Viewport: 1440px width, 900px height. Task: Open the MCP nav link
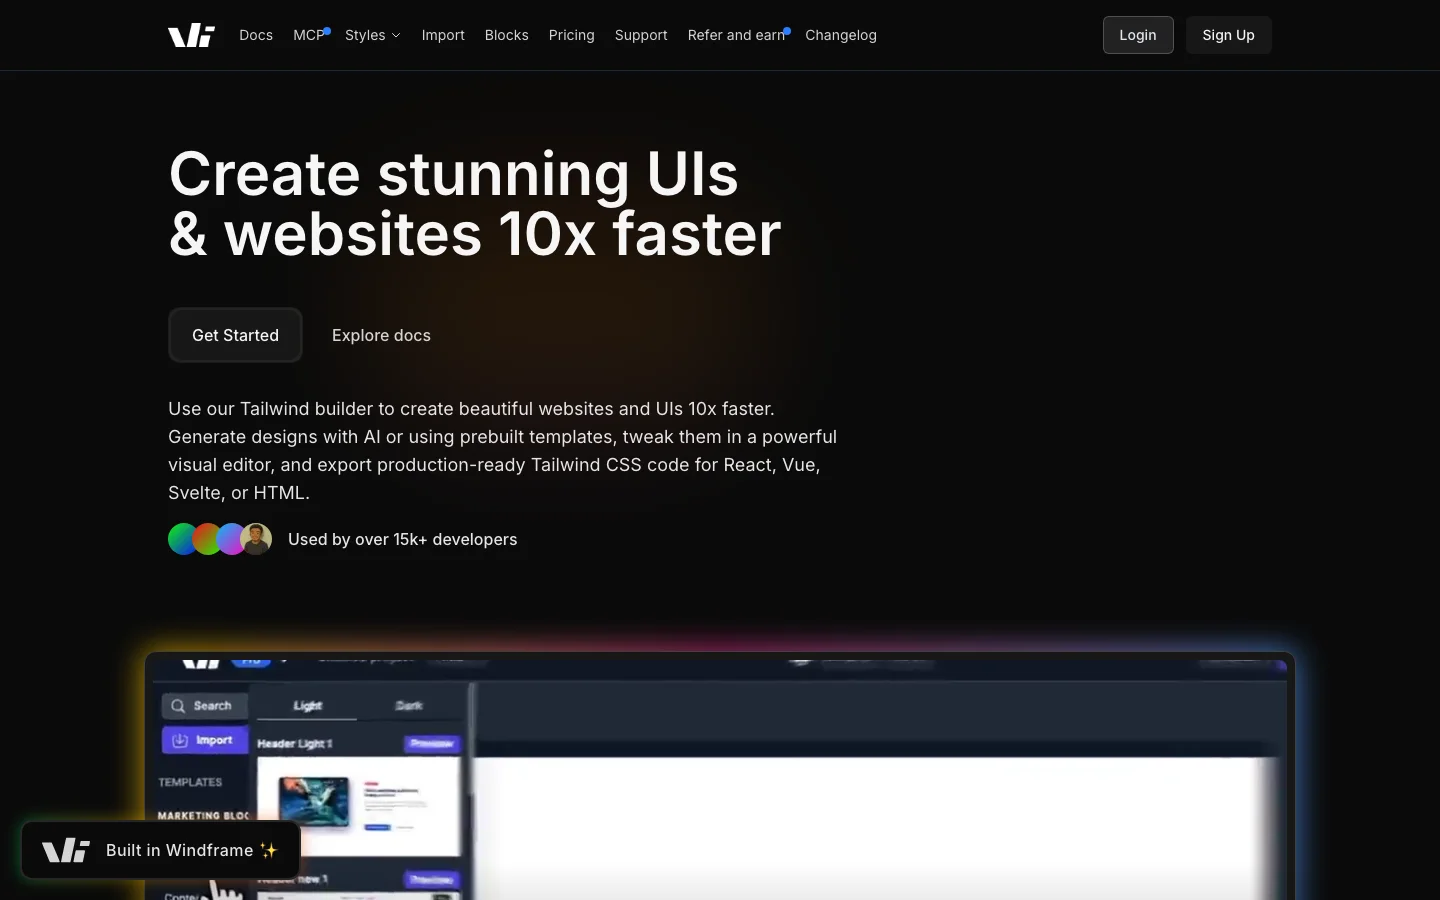pos(309,35)
